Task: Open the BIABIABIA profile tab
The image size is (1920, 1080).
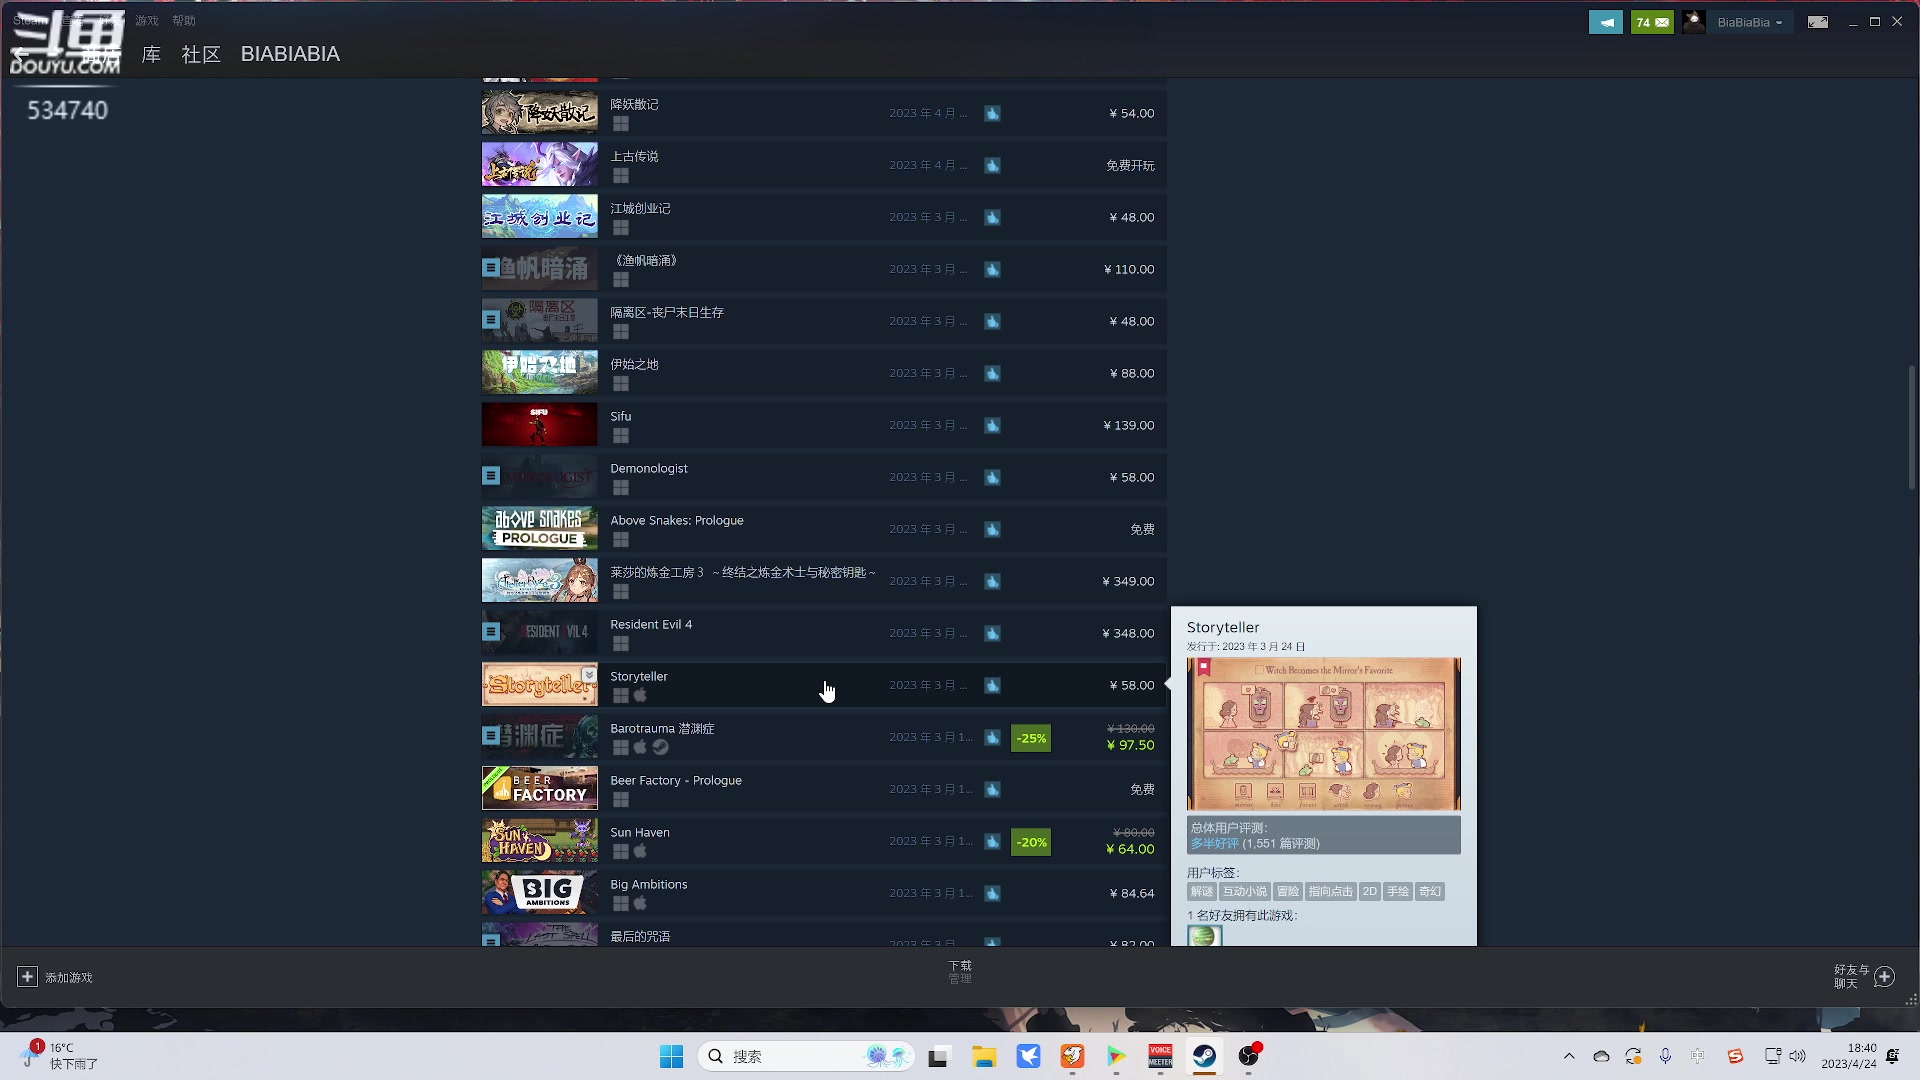Action: click(x=290, y=54)
